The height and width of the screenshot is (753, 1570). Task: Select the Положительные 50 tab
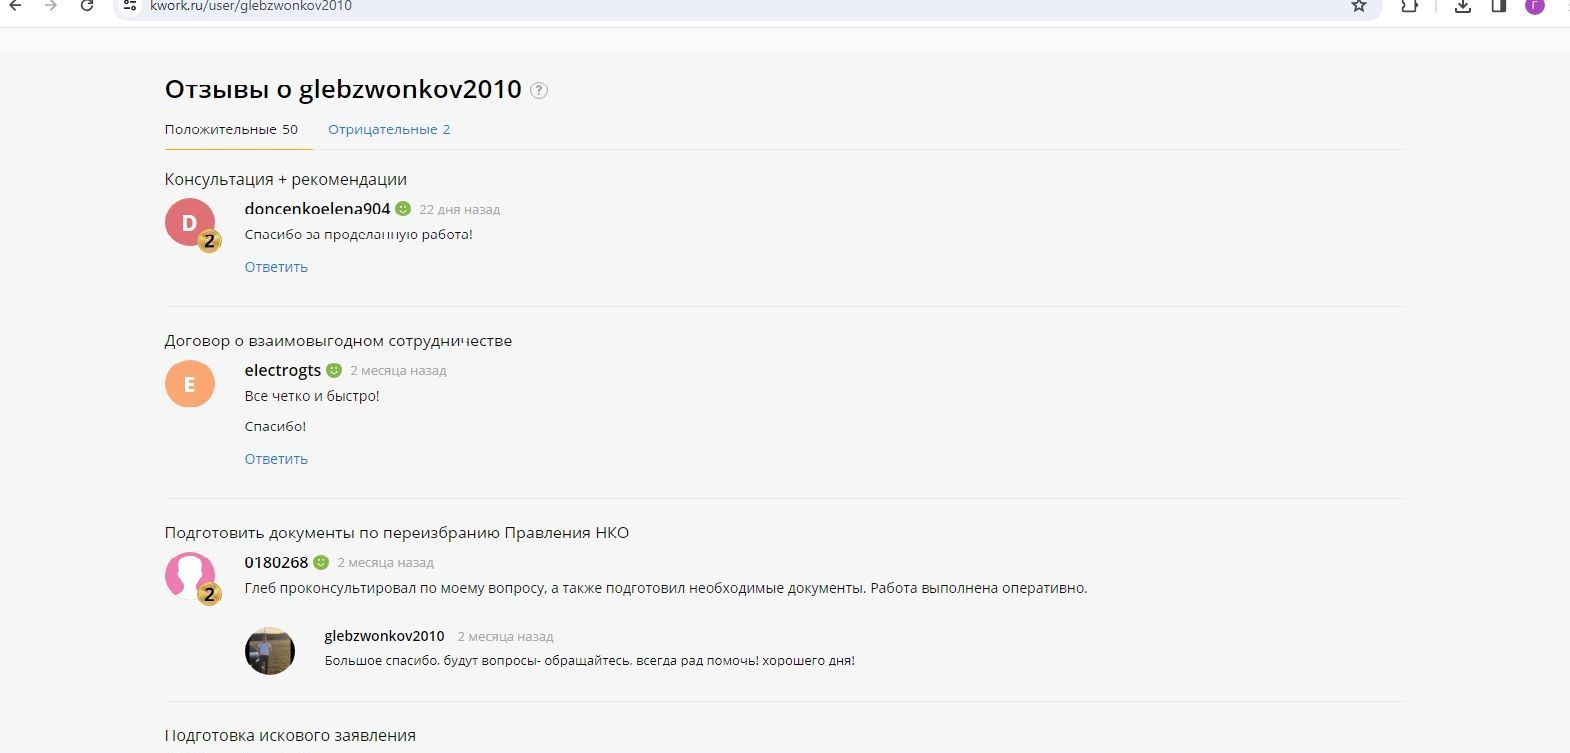tap(231, 130)
